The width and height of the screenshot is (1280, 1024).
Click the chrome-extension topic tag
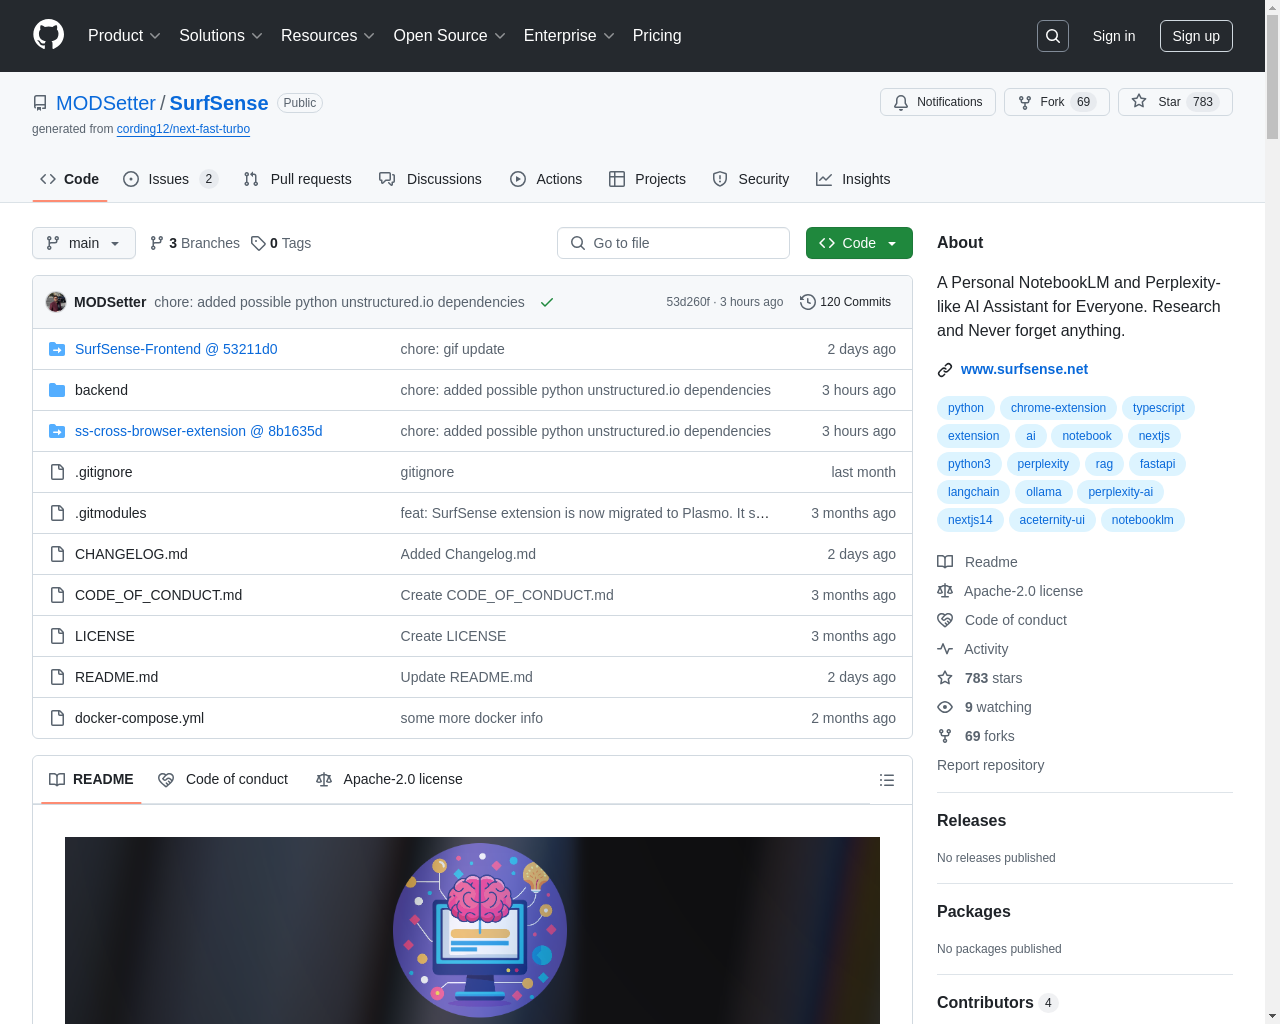coord(1058,408)
